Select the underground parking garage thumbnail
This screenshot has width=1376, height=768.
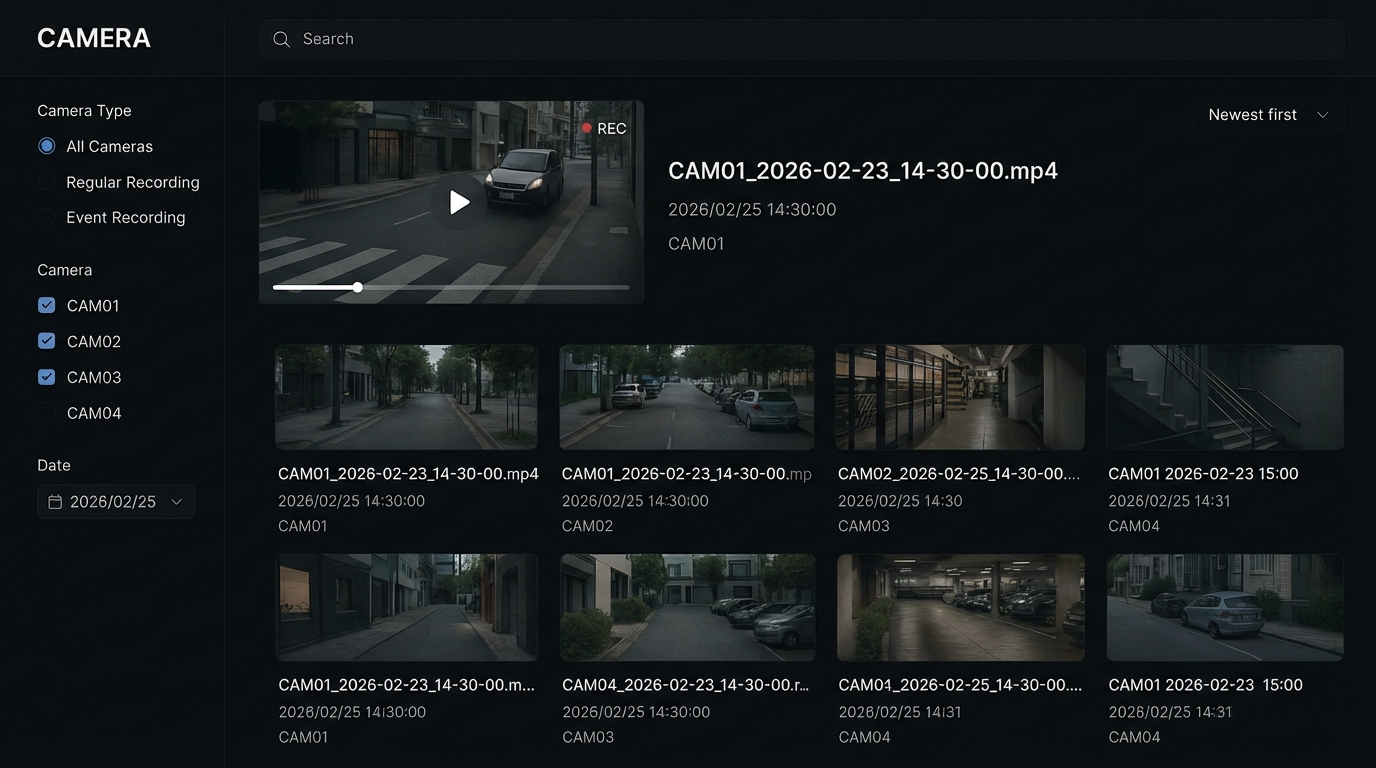click(960, 607)
